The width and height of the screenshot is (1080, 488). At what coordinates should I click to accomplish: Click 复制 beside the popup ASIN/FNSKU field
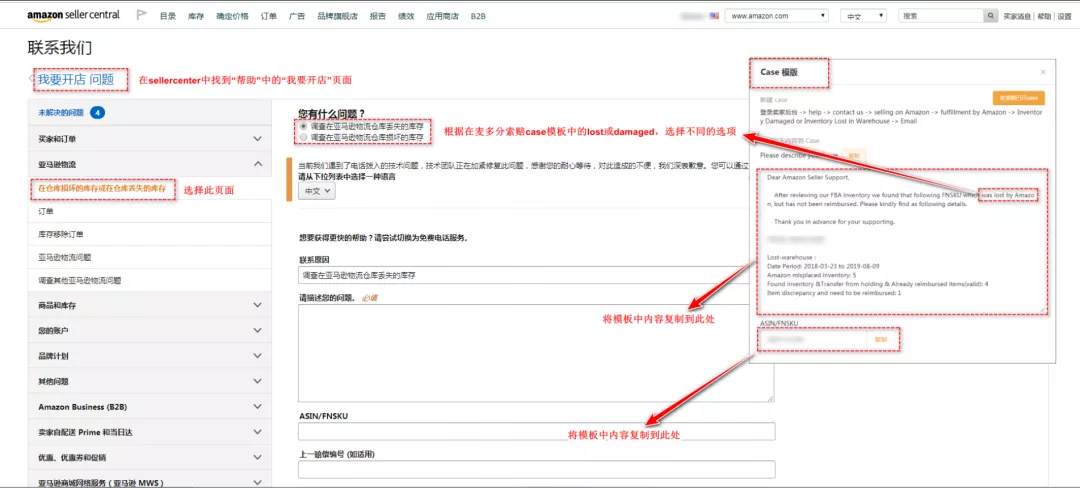[880, 339]
